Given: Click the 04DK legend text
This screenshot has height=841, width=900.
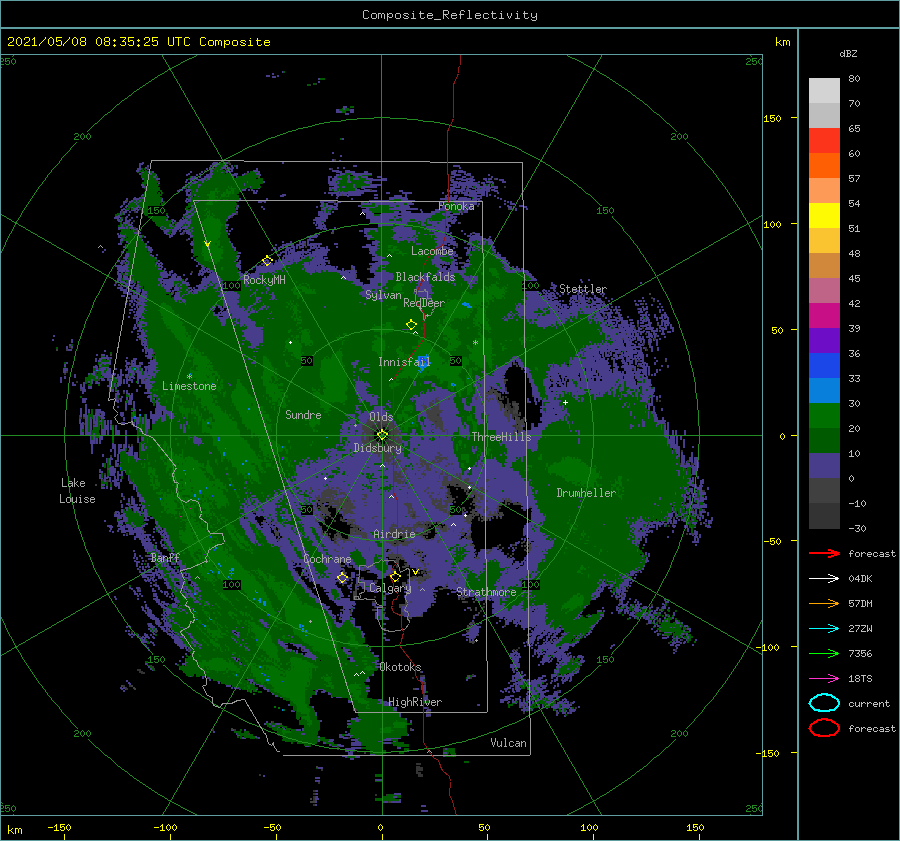Looking at the screenshot, I should pyautogui.click(x=860, y=579).
